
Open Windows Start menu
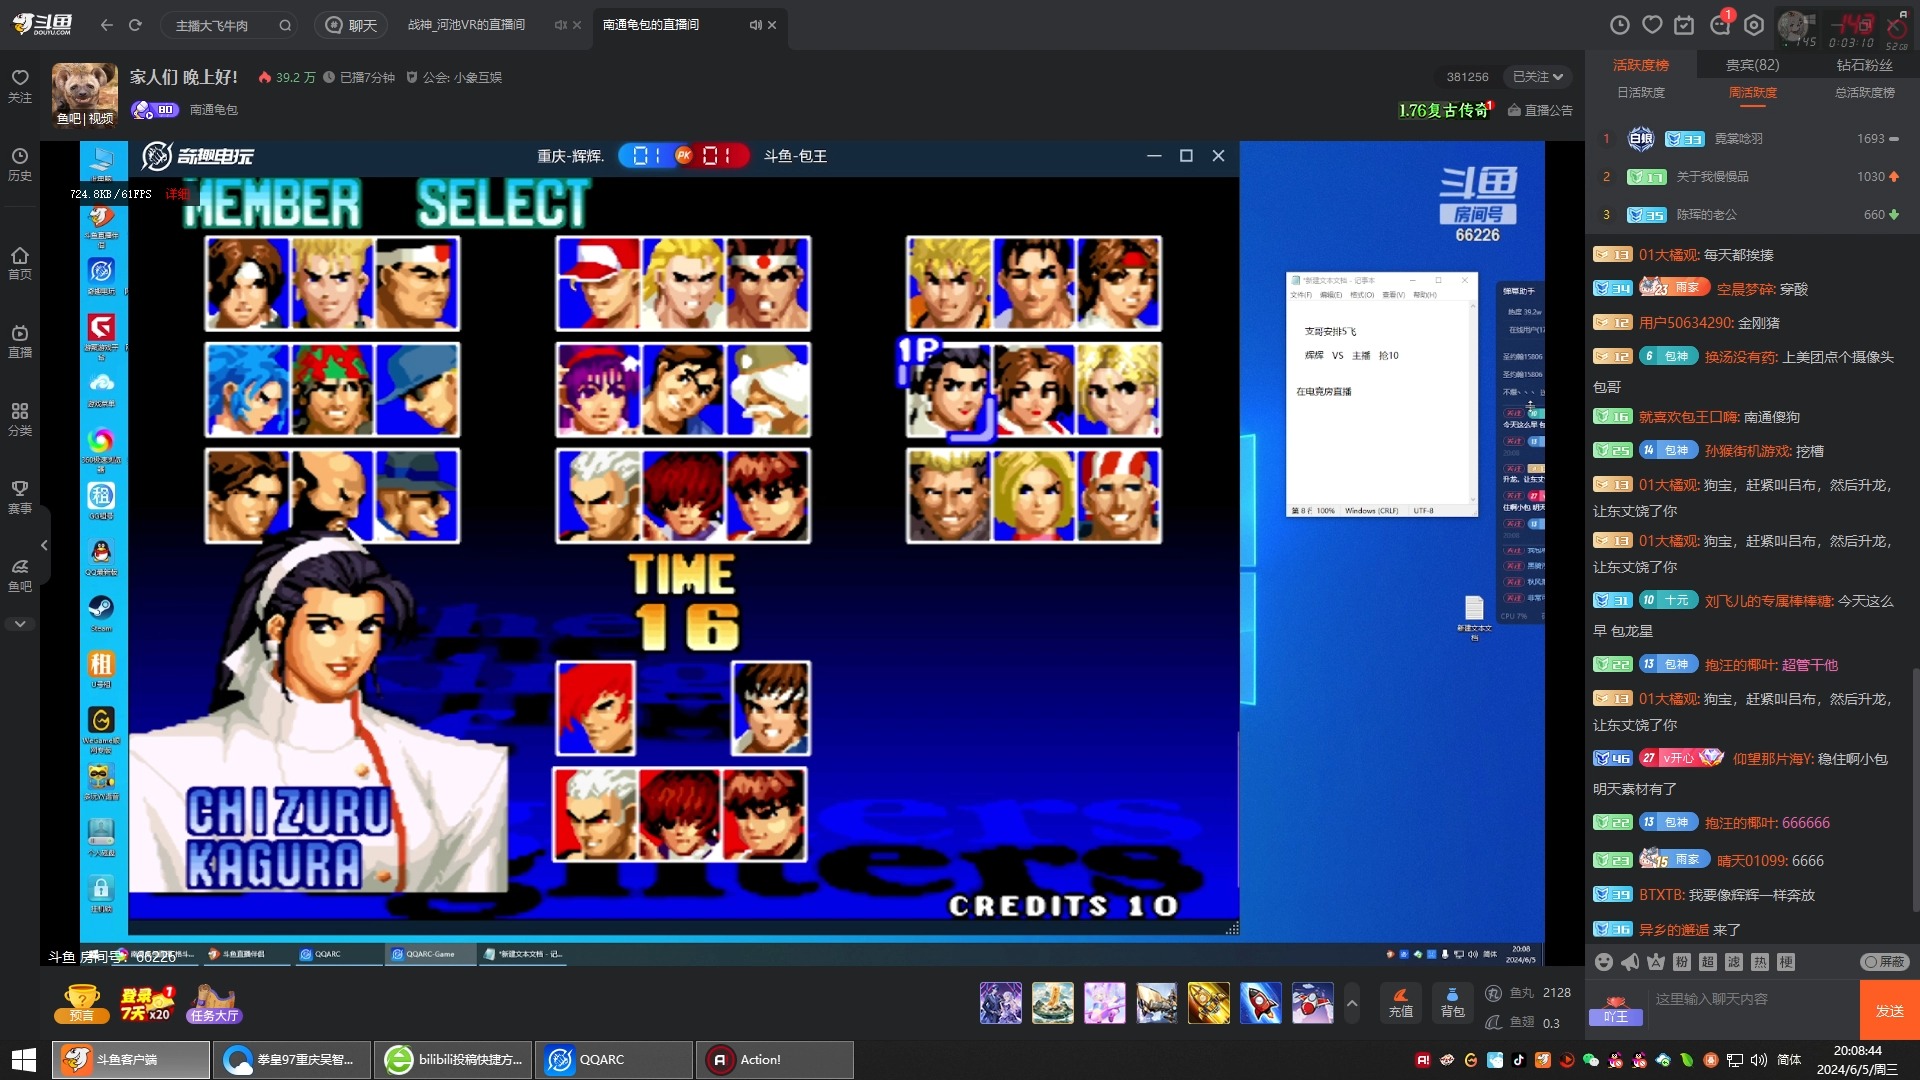(23, 1060)
